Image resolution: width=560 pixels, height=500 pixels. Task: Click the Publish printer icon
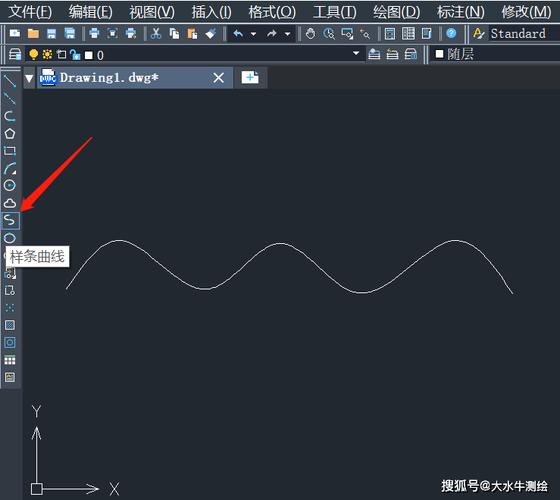tap(131, 34)
